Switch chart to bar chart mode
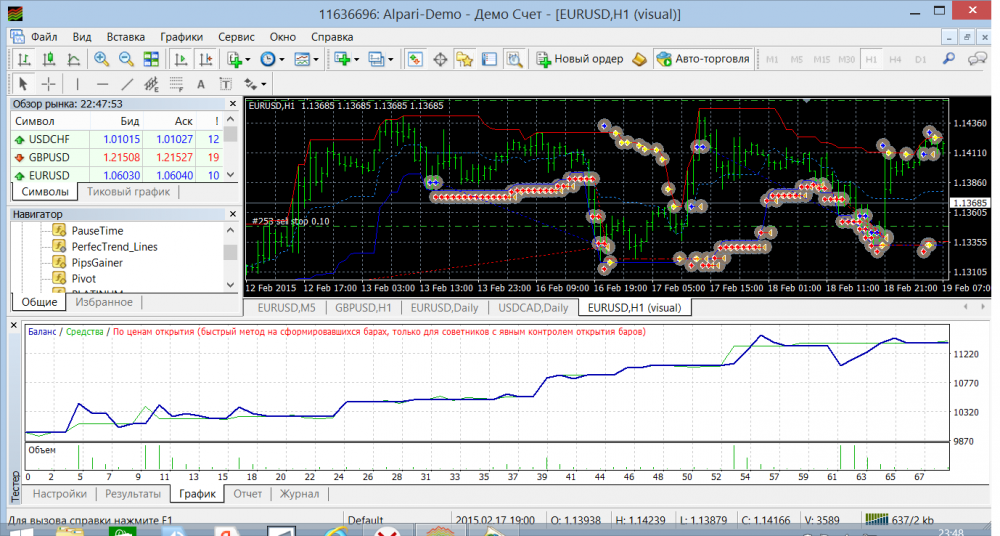The image size is (1000, 536). tap(24, 59)
